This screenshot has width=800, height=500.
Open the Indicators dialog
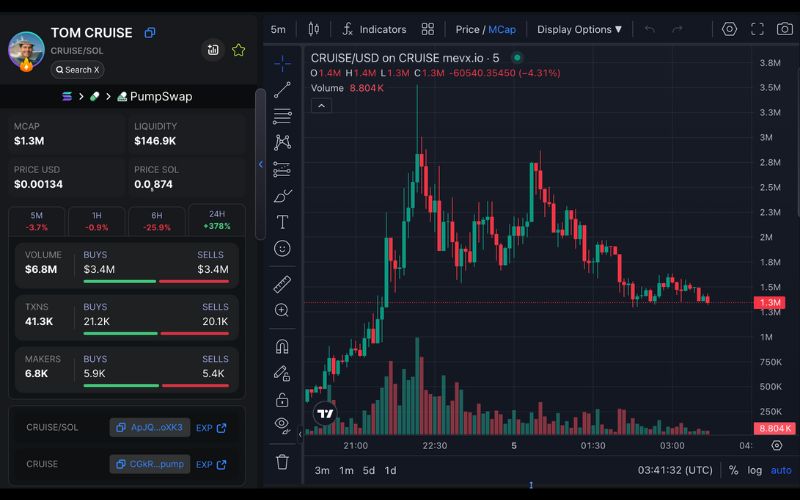pos(374,30)
